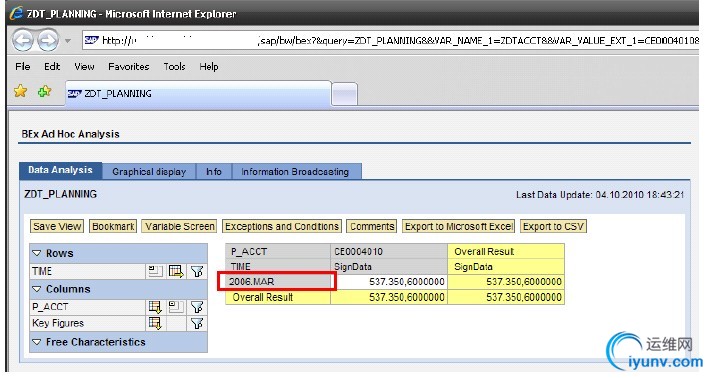709x378 pixels.
Task: Move P_ACCT to rows icon
Action: pyautogui.click(x=155, y=307)
